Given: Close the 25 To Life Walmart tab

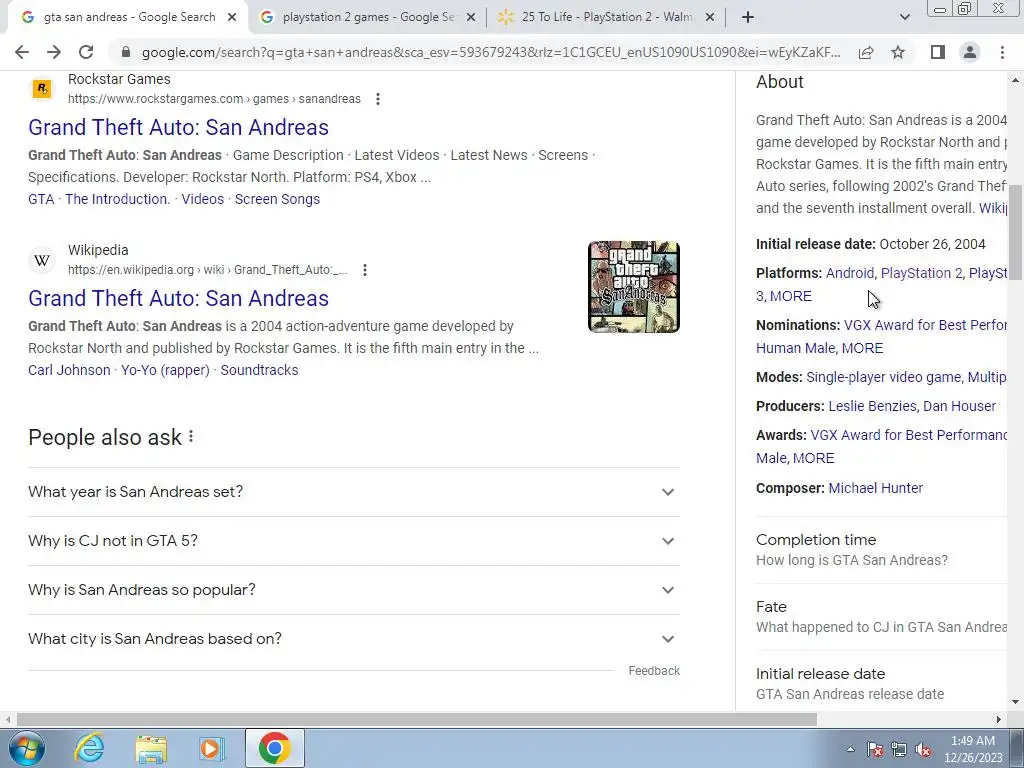Looking at the screenshot, I should click(x=710, y=18).
